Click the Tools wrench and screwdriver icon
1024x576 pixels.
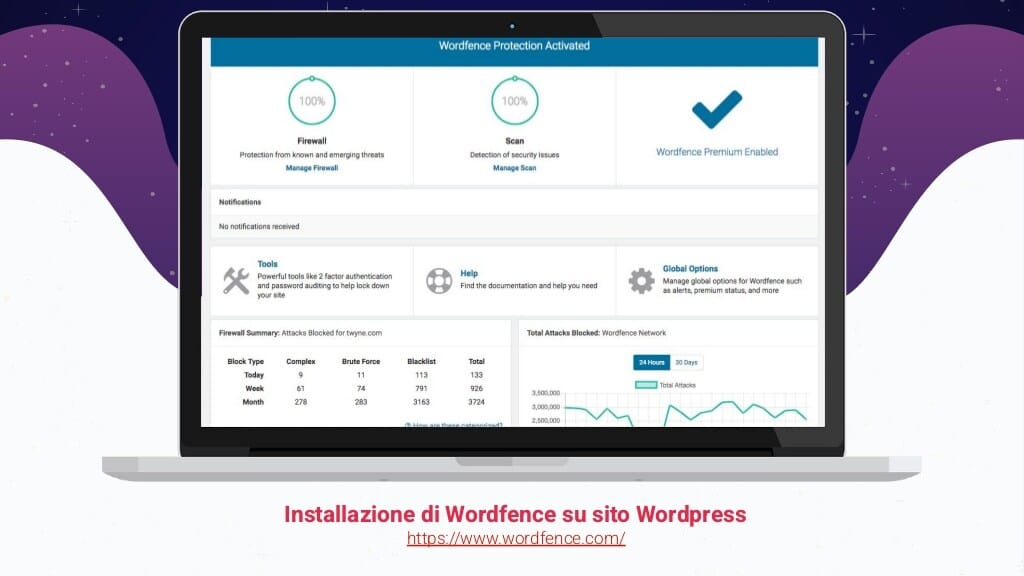[236, 281]
